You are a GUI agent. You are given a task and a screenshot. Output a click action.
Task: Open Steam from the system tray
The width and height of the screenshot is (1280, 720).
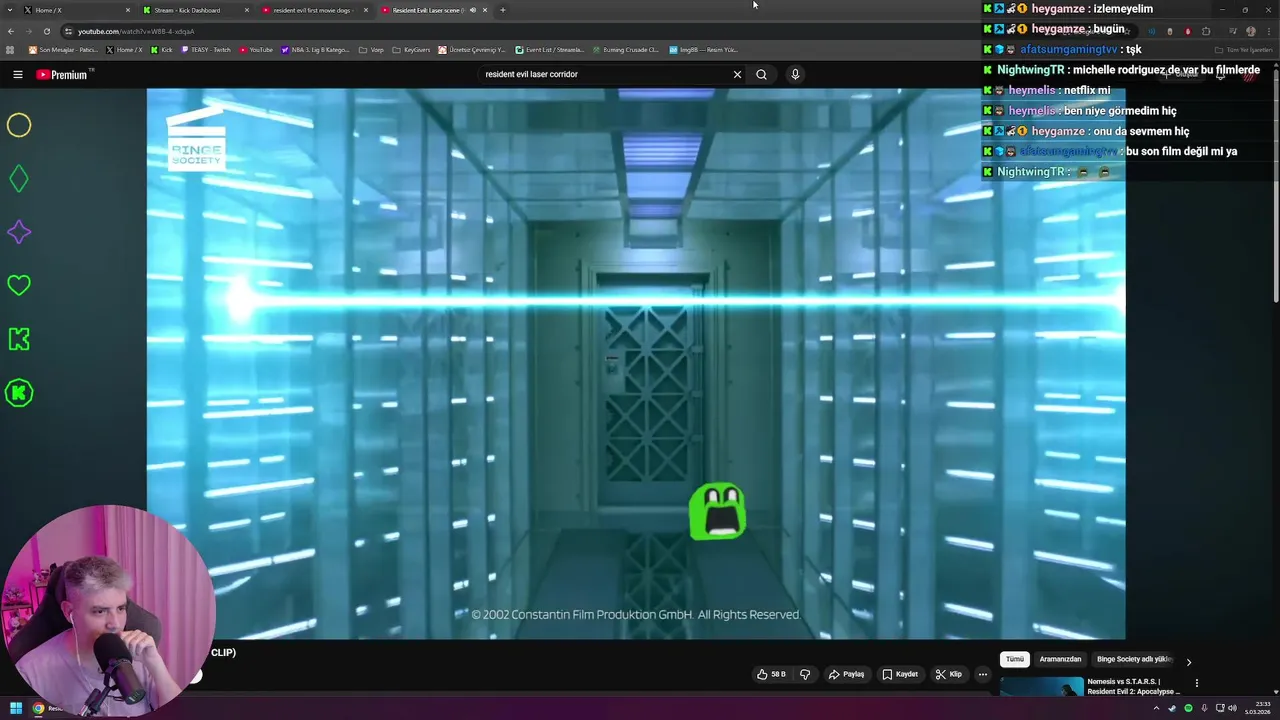[1172, 708]
